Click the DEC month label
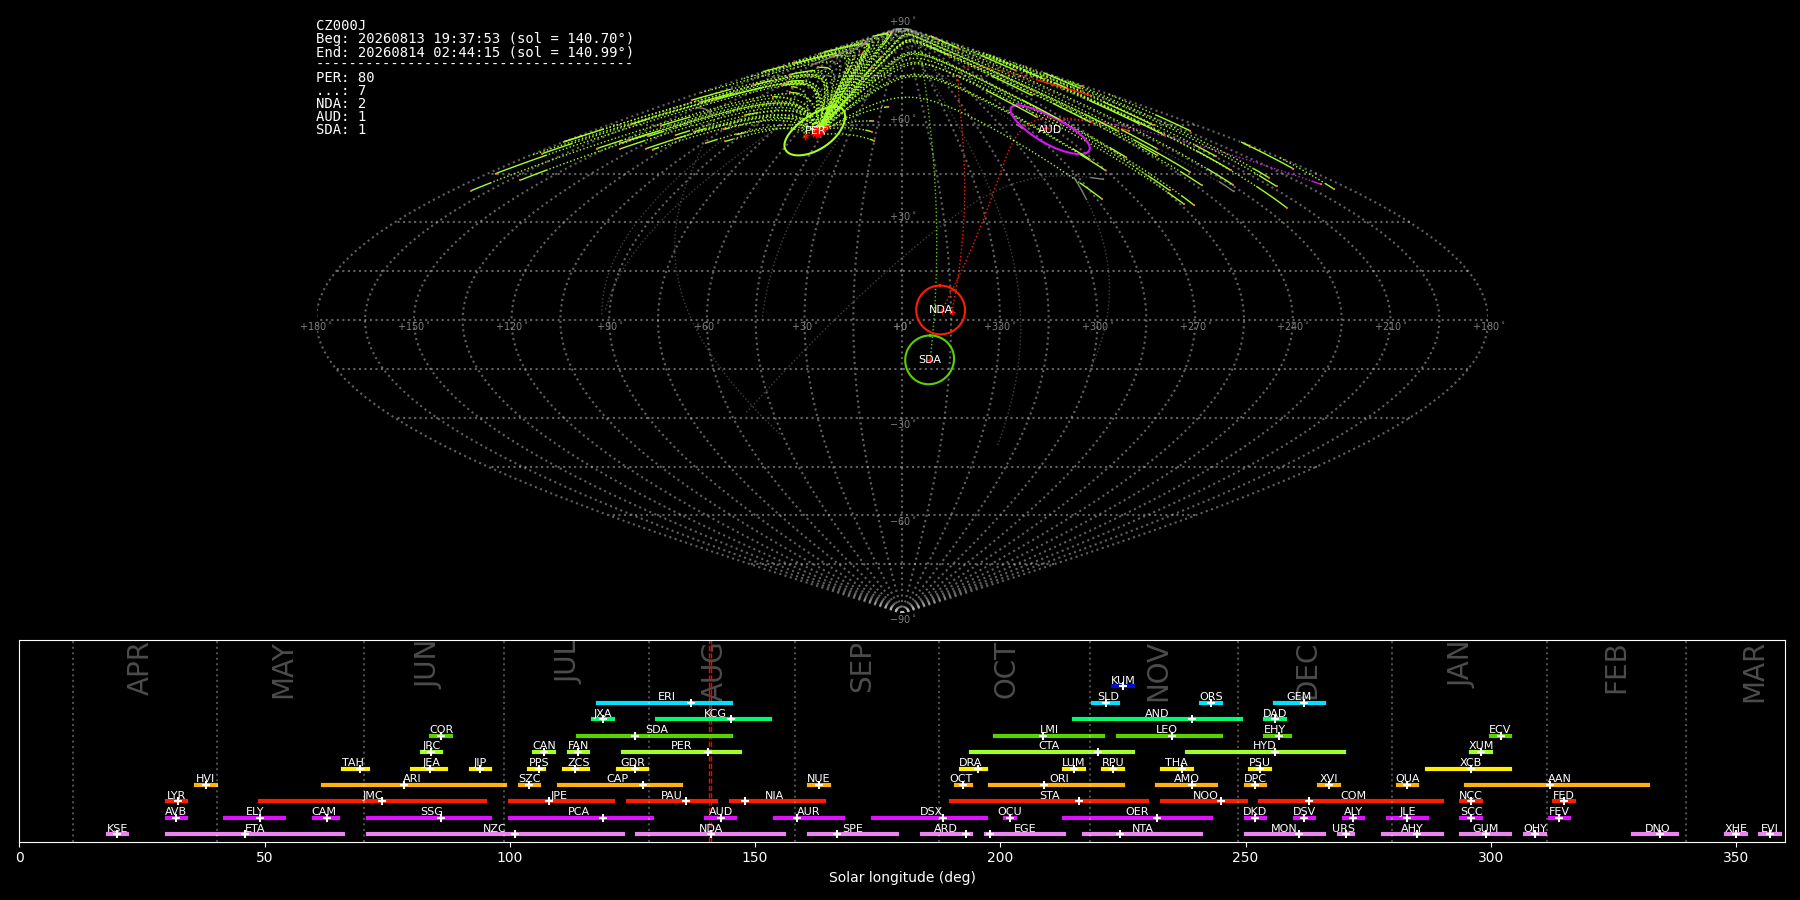This screenshot has height=900, width=1800. (1307, 672)
